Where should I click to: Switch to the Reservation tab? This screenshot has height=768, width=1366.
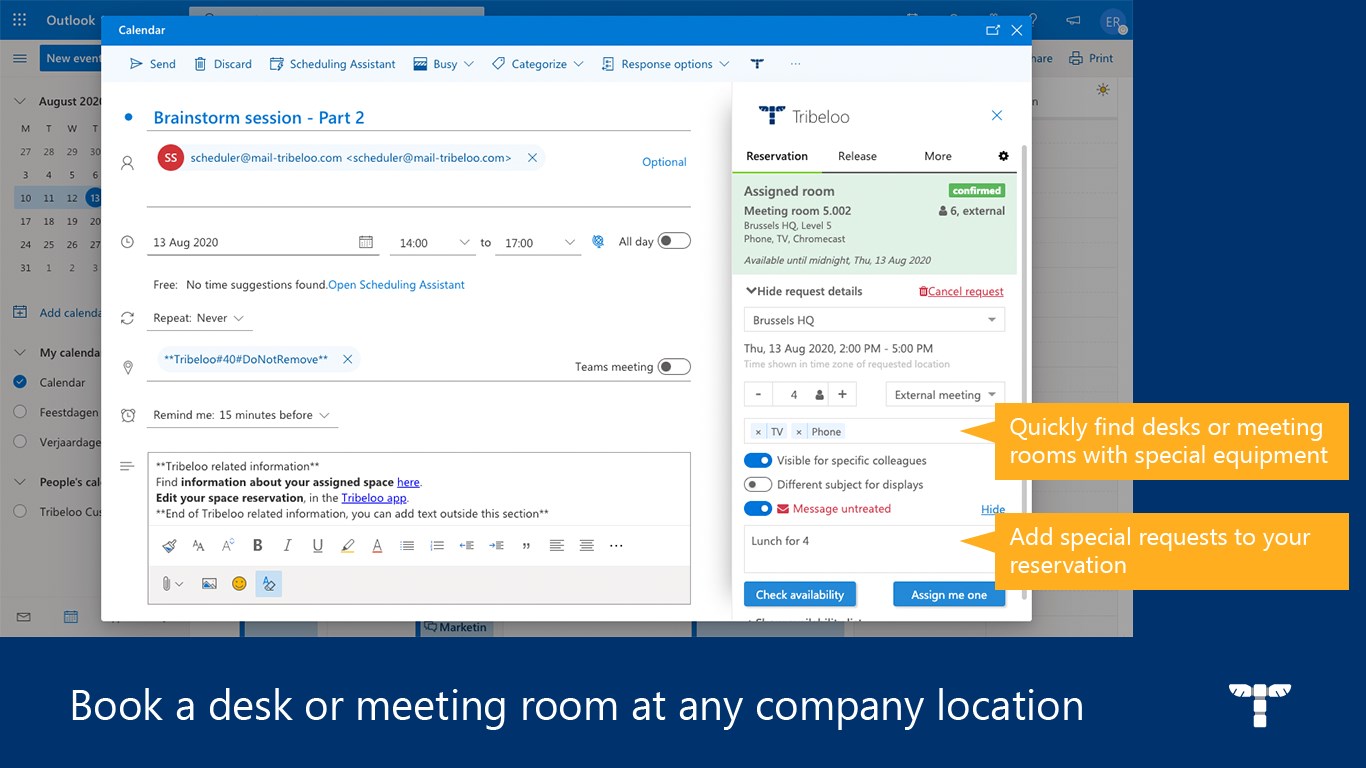pos(777,156)
